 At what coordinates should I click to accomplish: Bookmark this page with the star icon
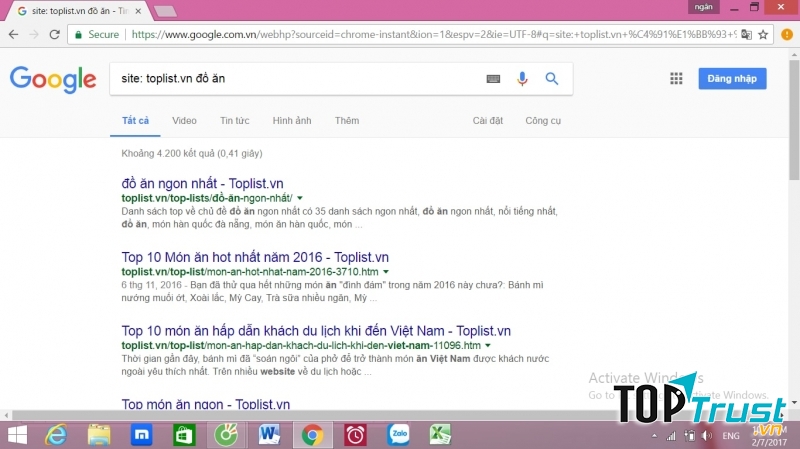click(762, 33)
